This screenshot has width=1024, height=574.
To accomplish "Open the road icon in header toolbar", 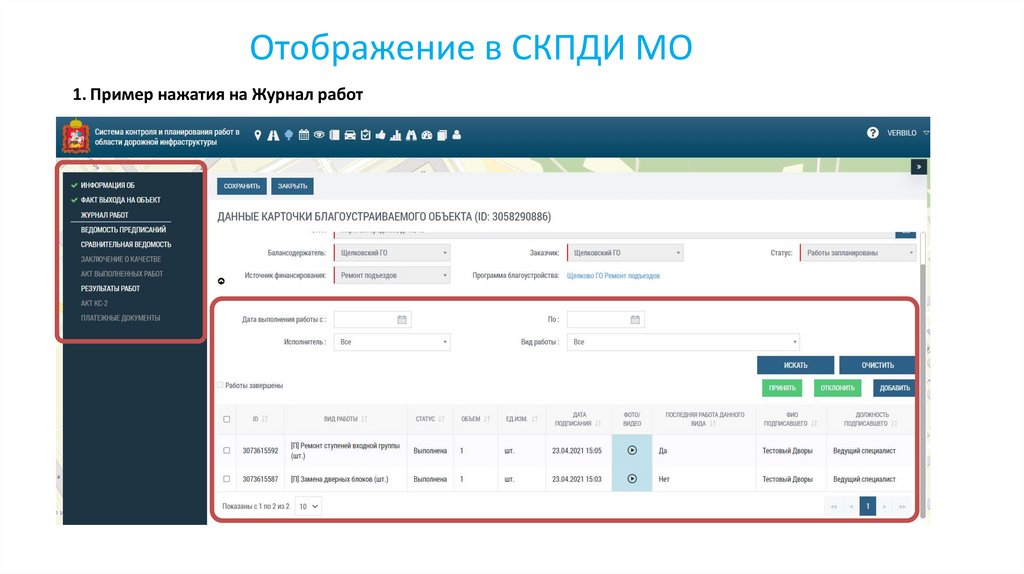I will (x=273, y=135).
